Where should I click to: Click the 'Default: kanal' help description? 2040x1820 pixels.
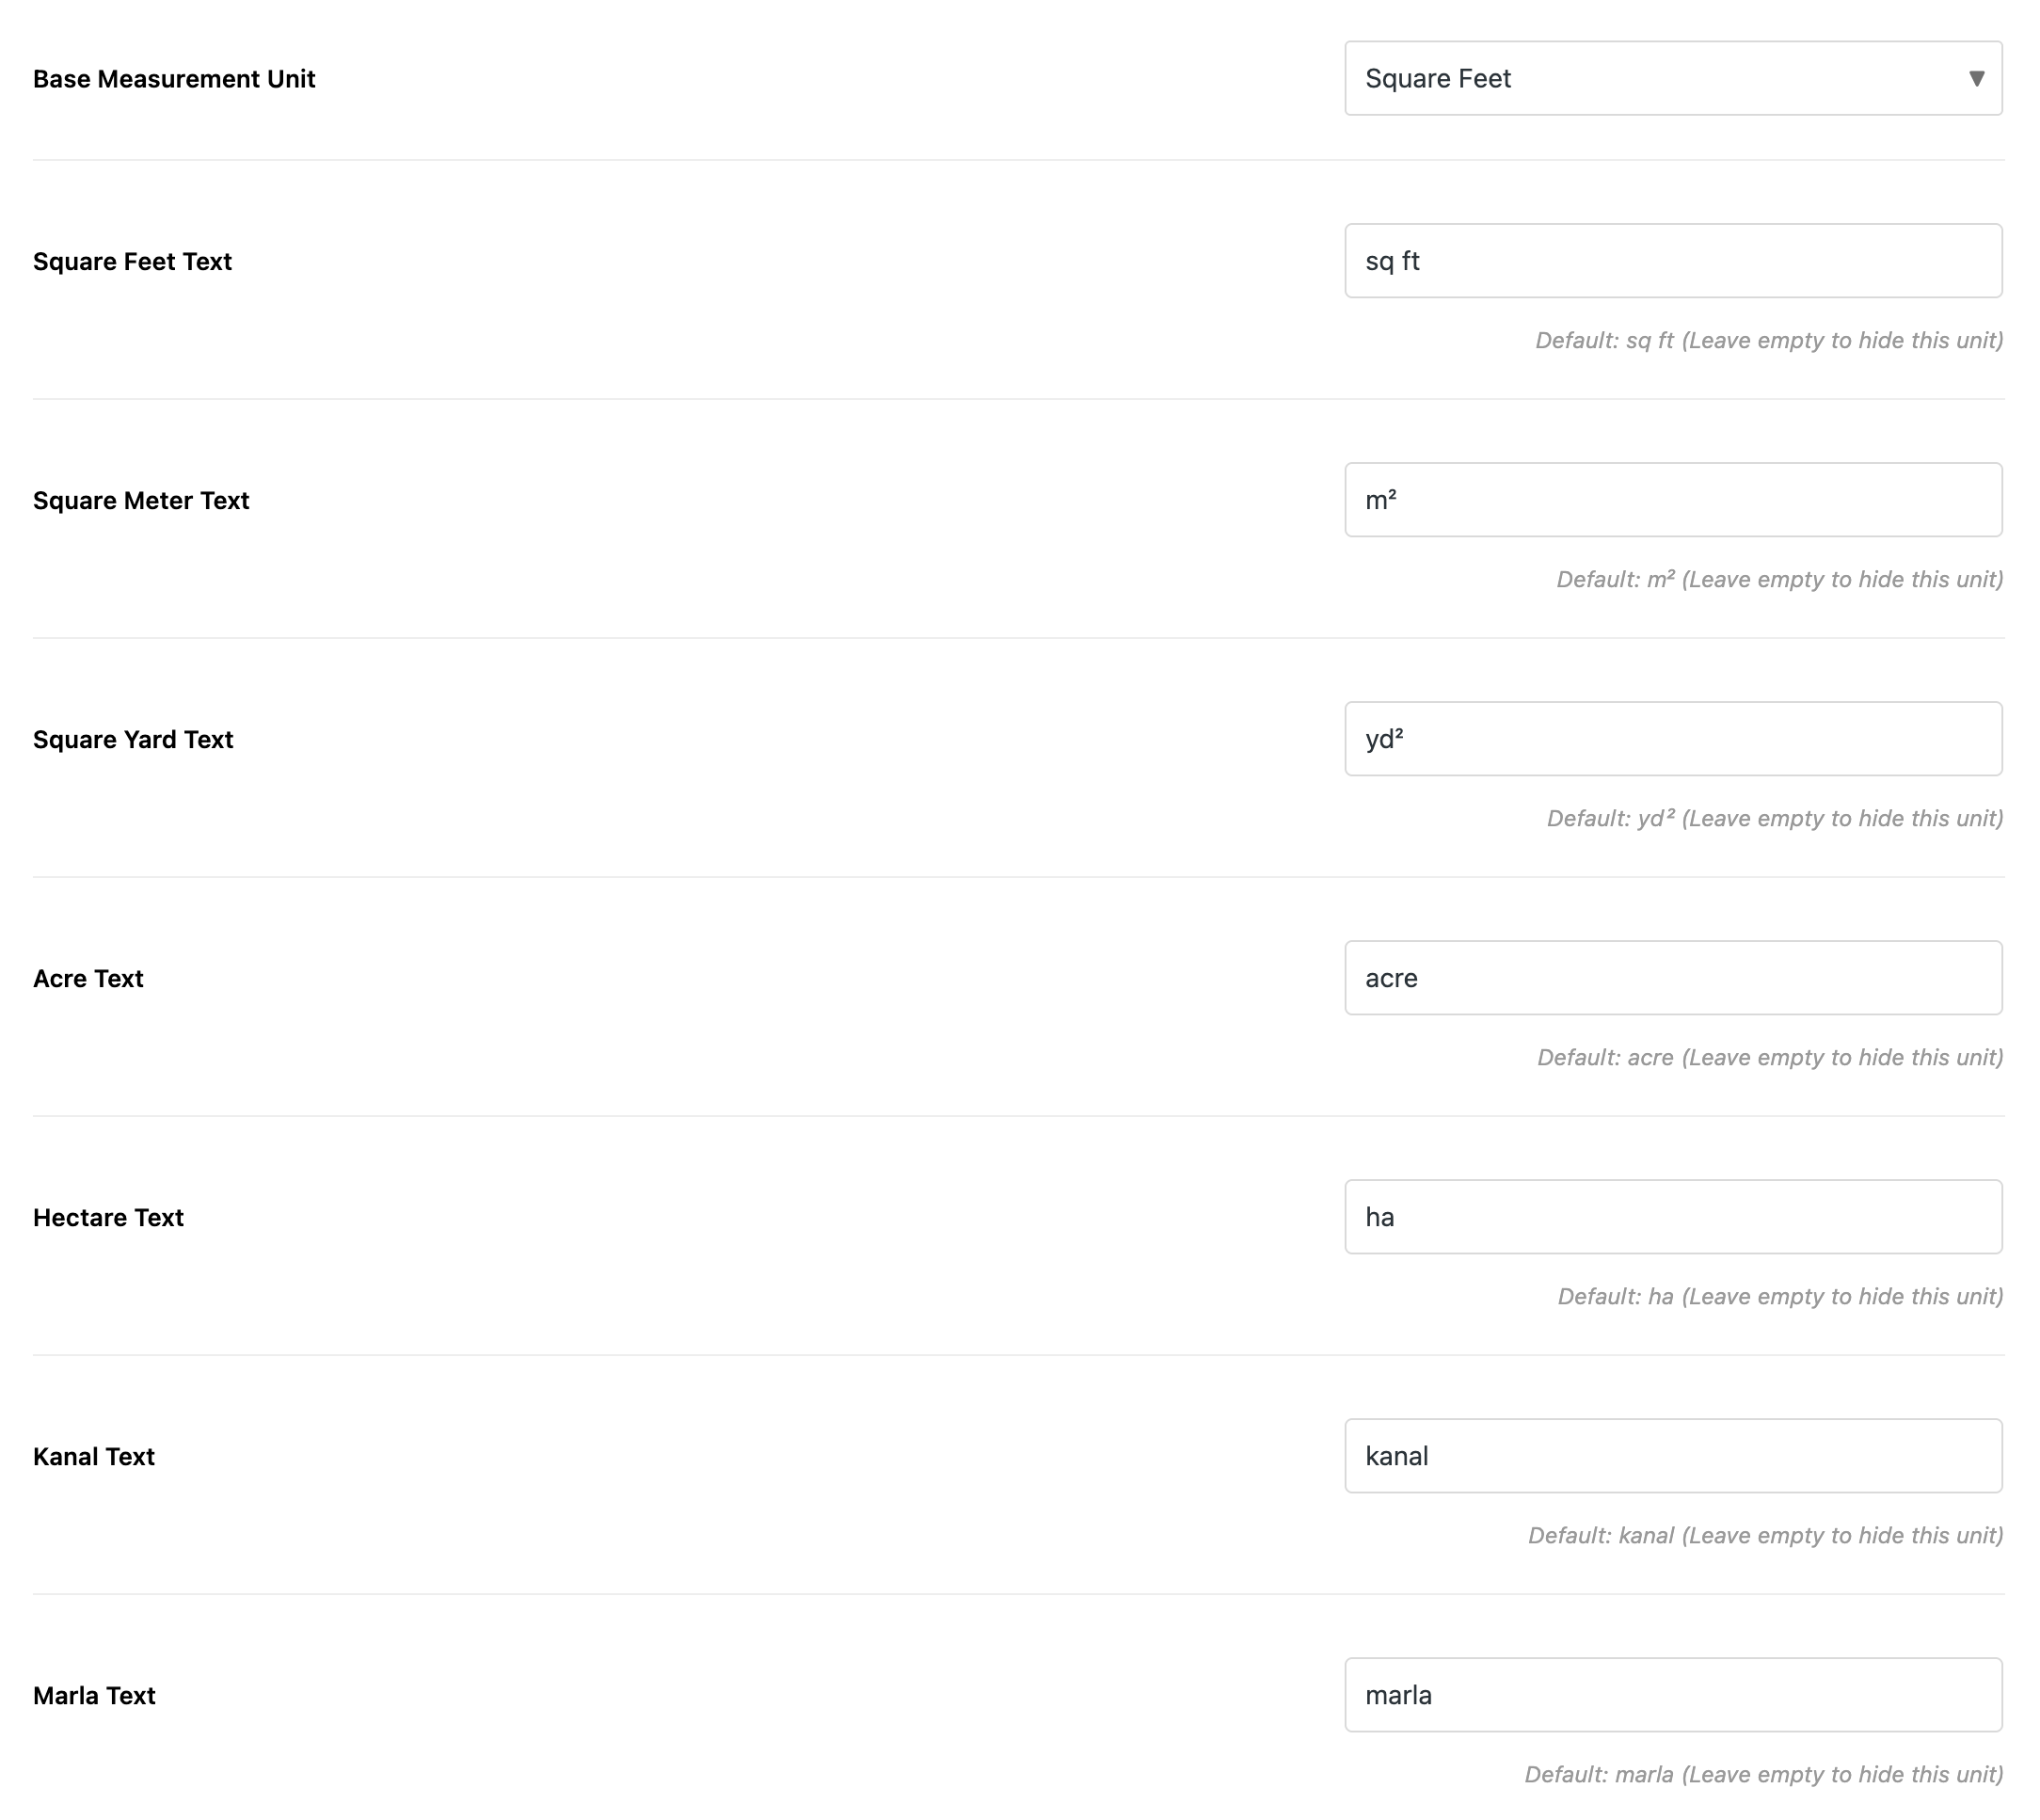1765,1536
